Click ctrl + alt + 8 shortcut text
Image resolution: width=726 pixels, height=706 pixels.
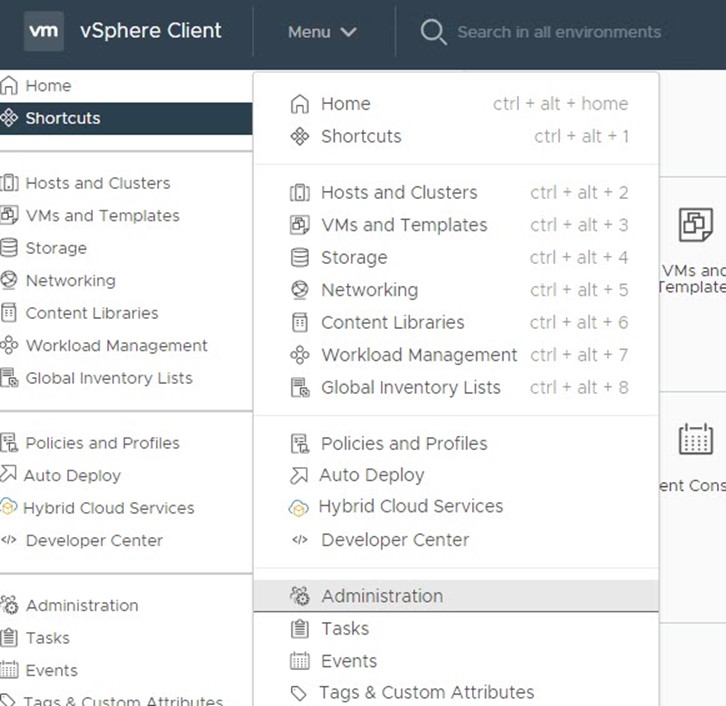coord(579,387)
